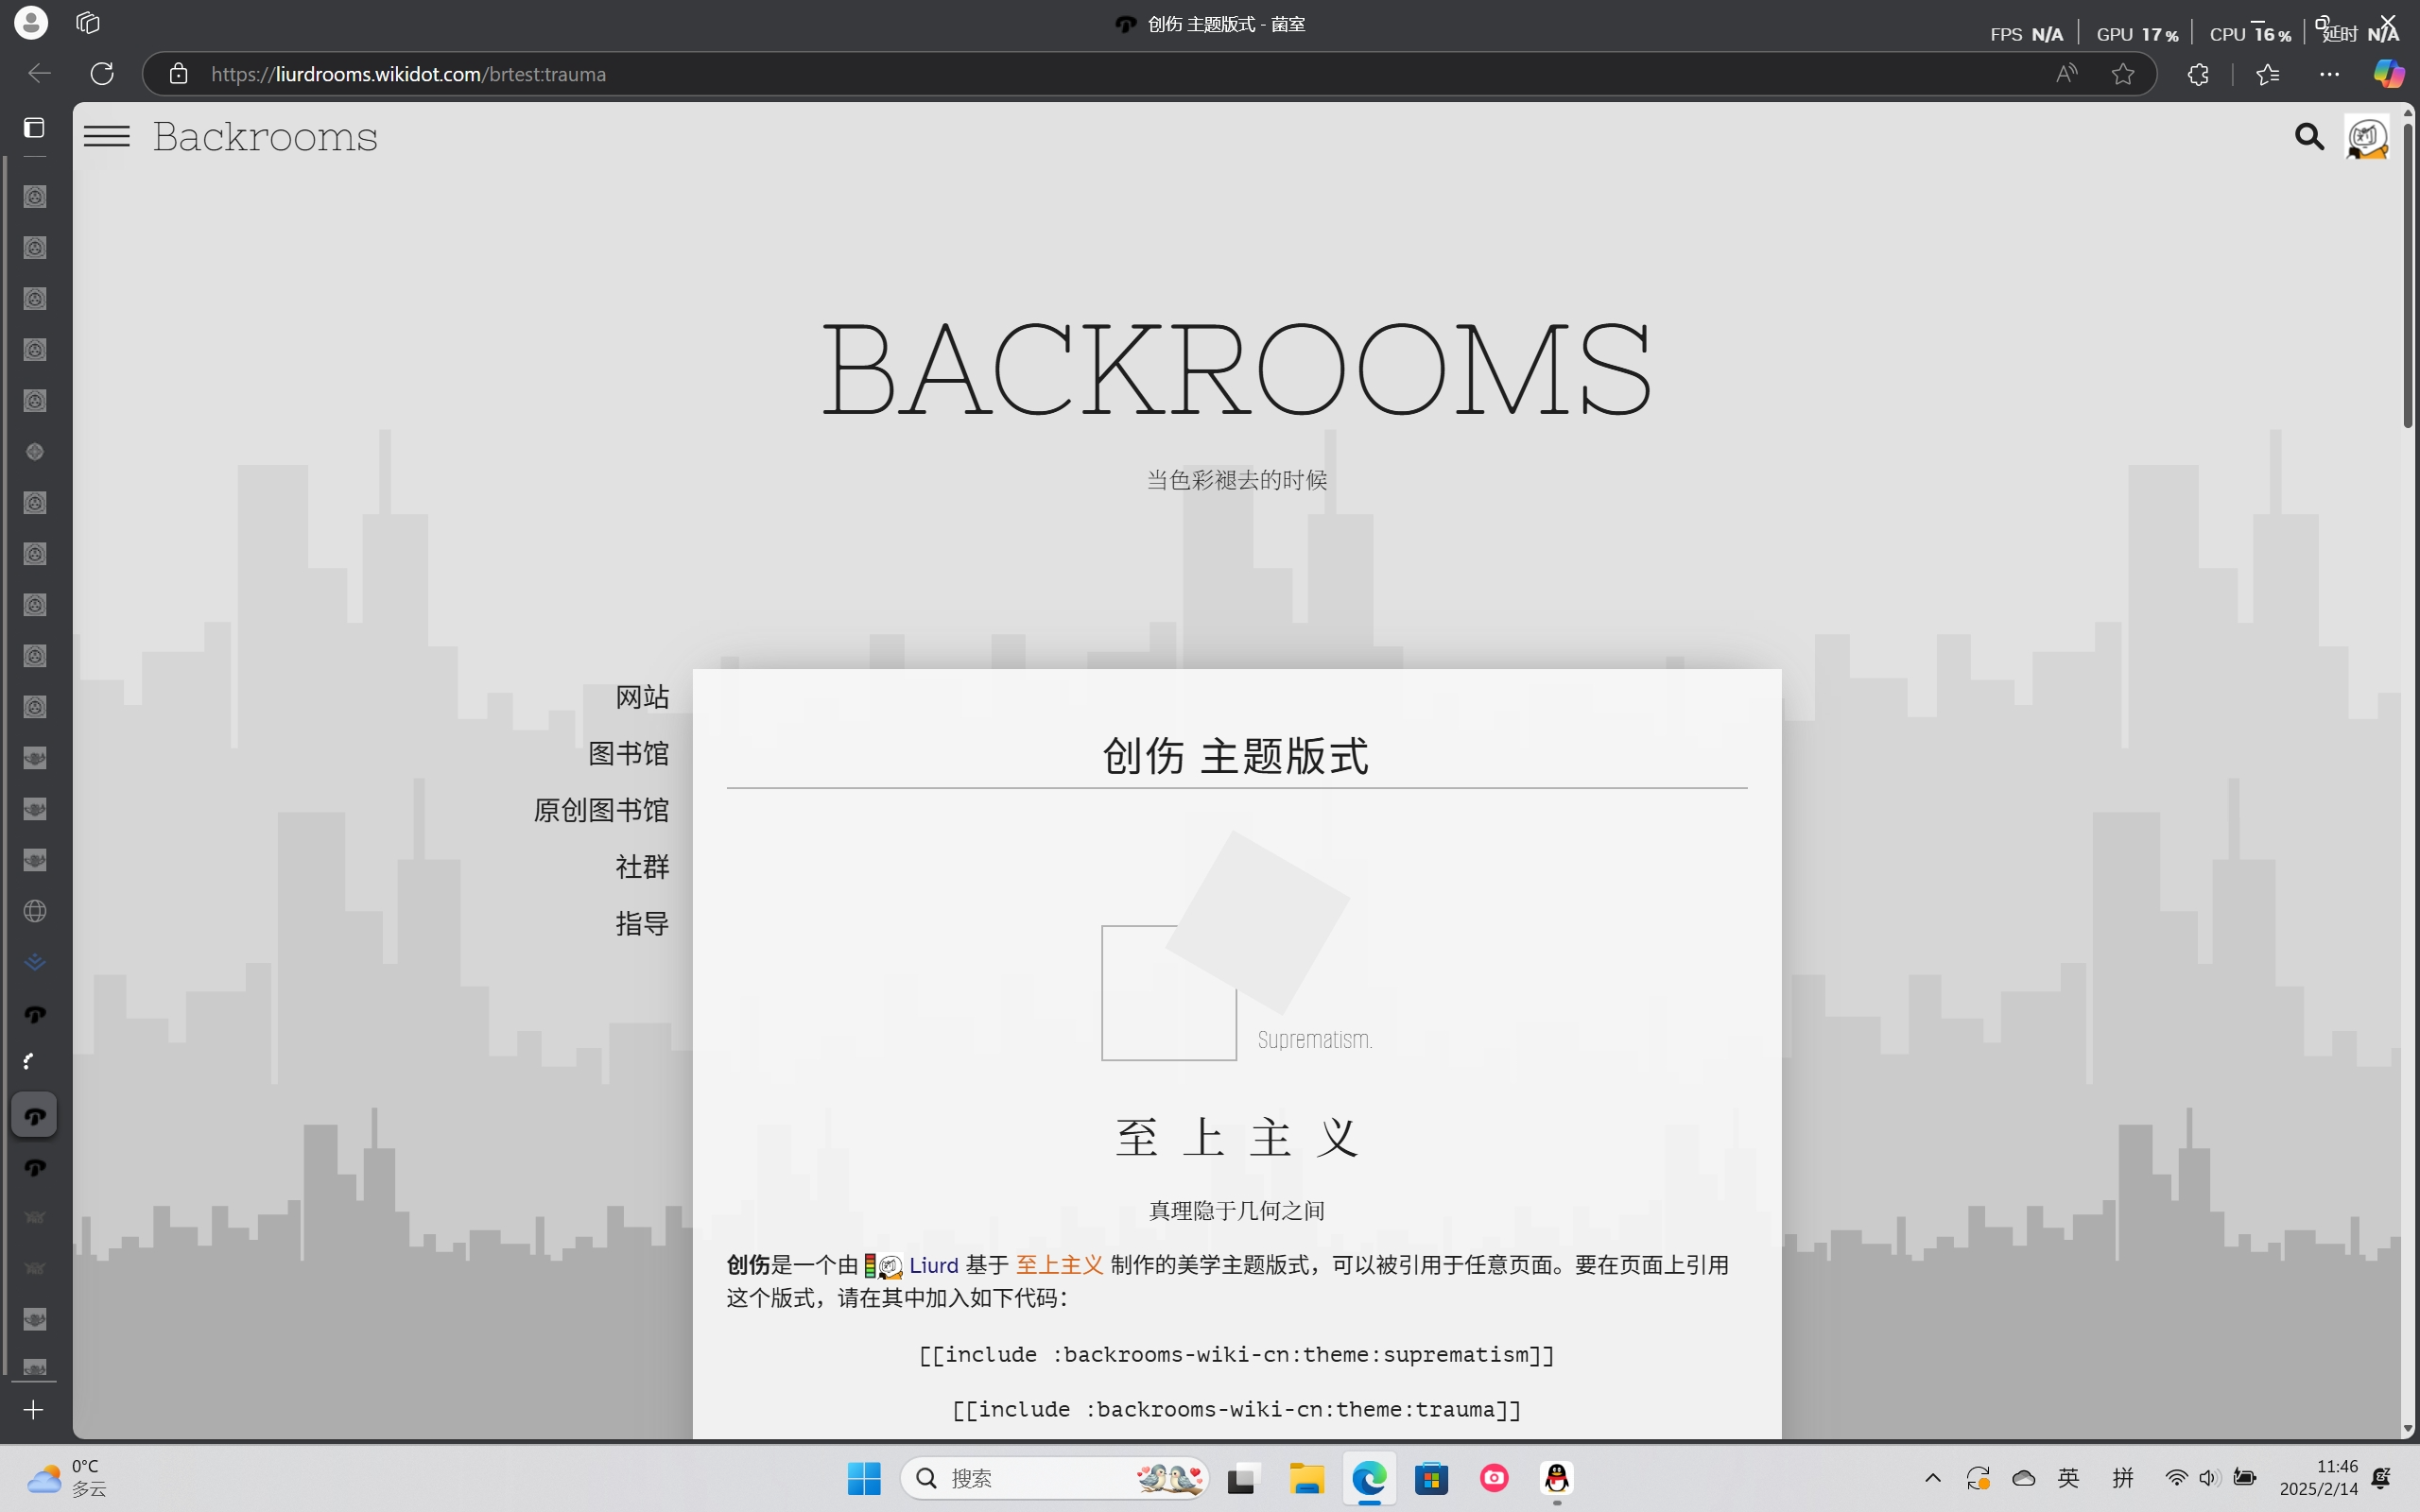2420x1512 pixels.
Task: Open the 指导 navigation menu
Action: pyautogui.click(x=642, y=924)
